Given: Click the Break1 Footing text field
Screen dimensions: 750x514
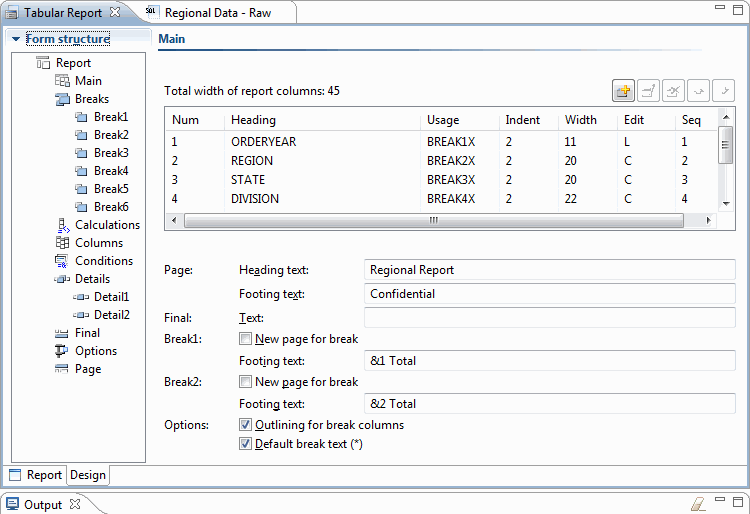Looking at the screenshot, I should tap(550, 361).
